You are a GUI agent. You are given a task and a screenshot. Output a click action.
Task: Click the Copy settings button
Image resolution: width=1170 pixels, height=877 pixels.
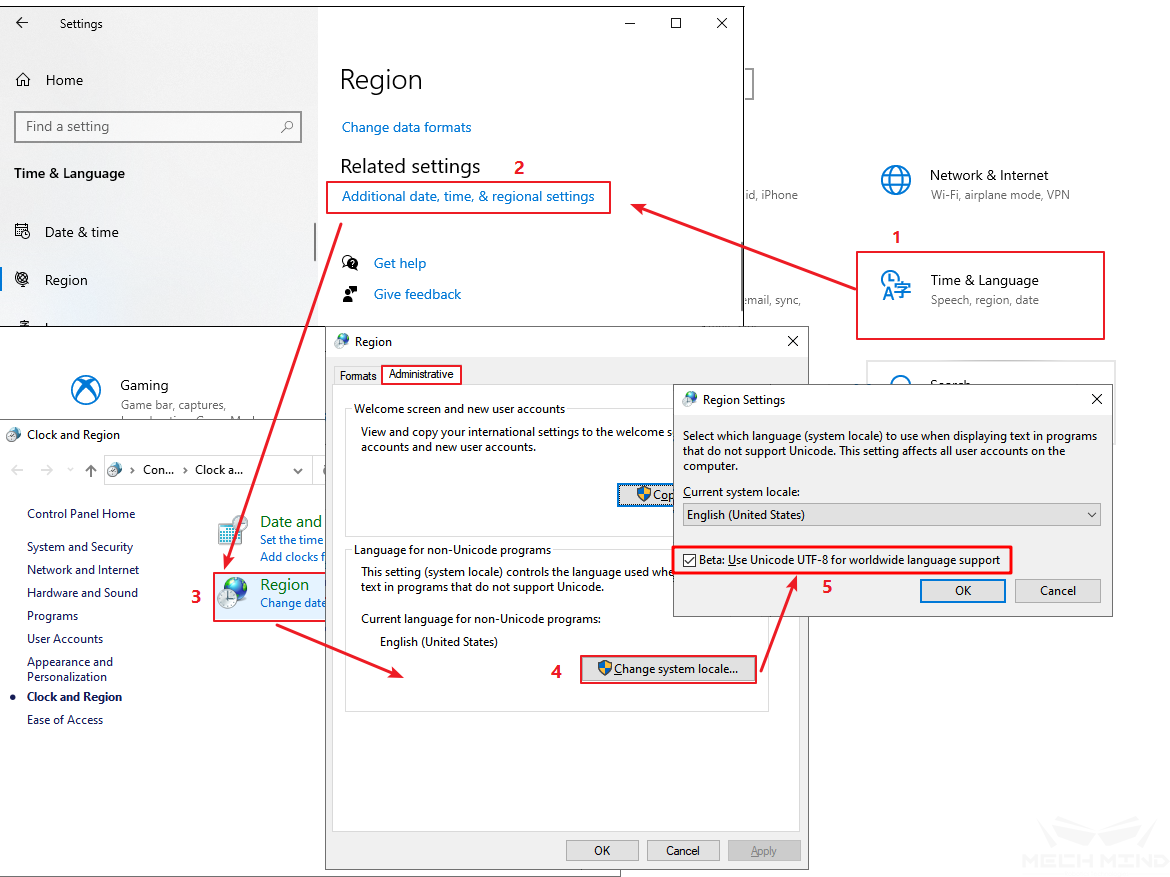click(x=645, y=494)
